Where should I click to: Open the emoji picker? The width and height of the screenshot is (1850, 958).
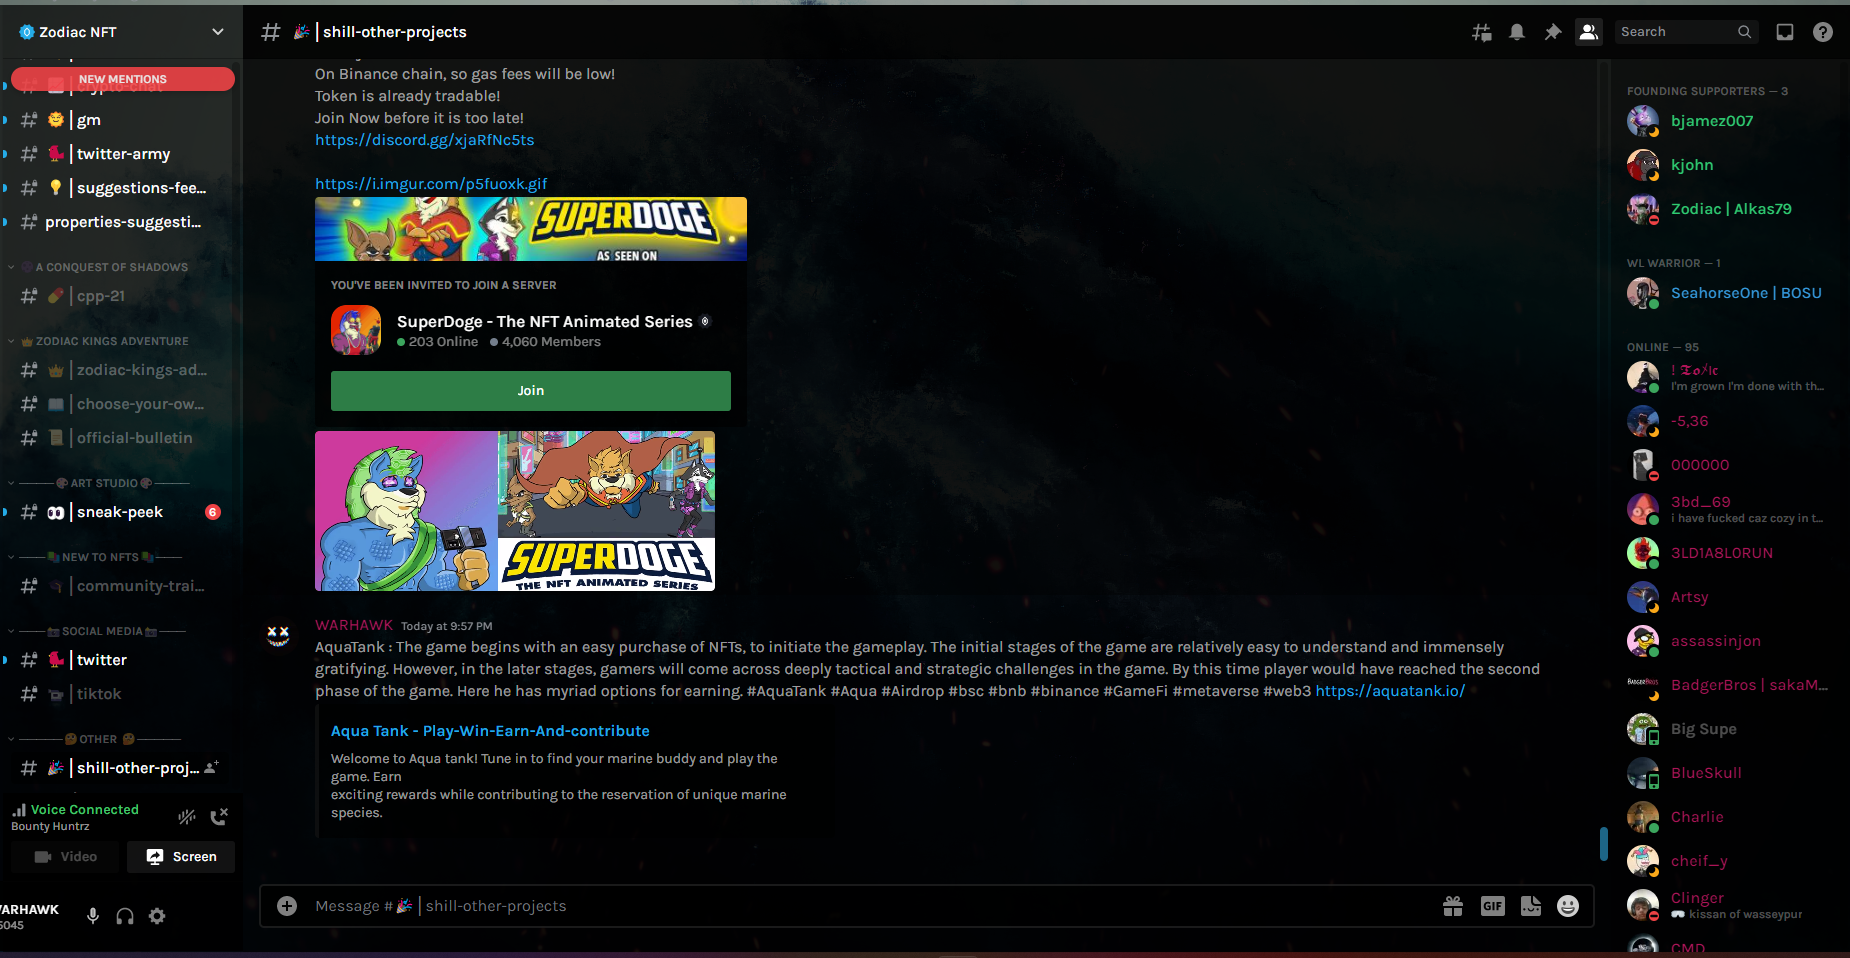1568,906
